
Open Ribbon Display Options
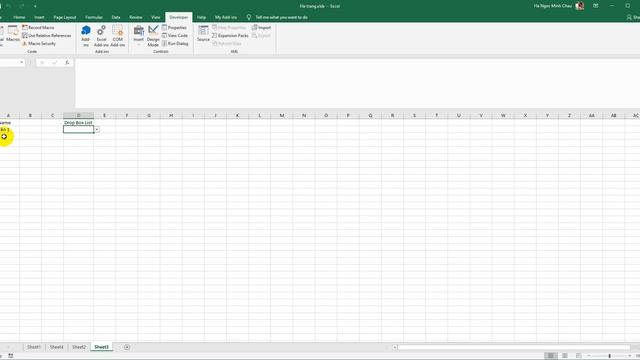tap(596, 6)
